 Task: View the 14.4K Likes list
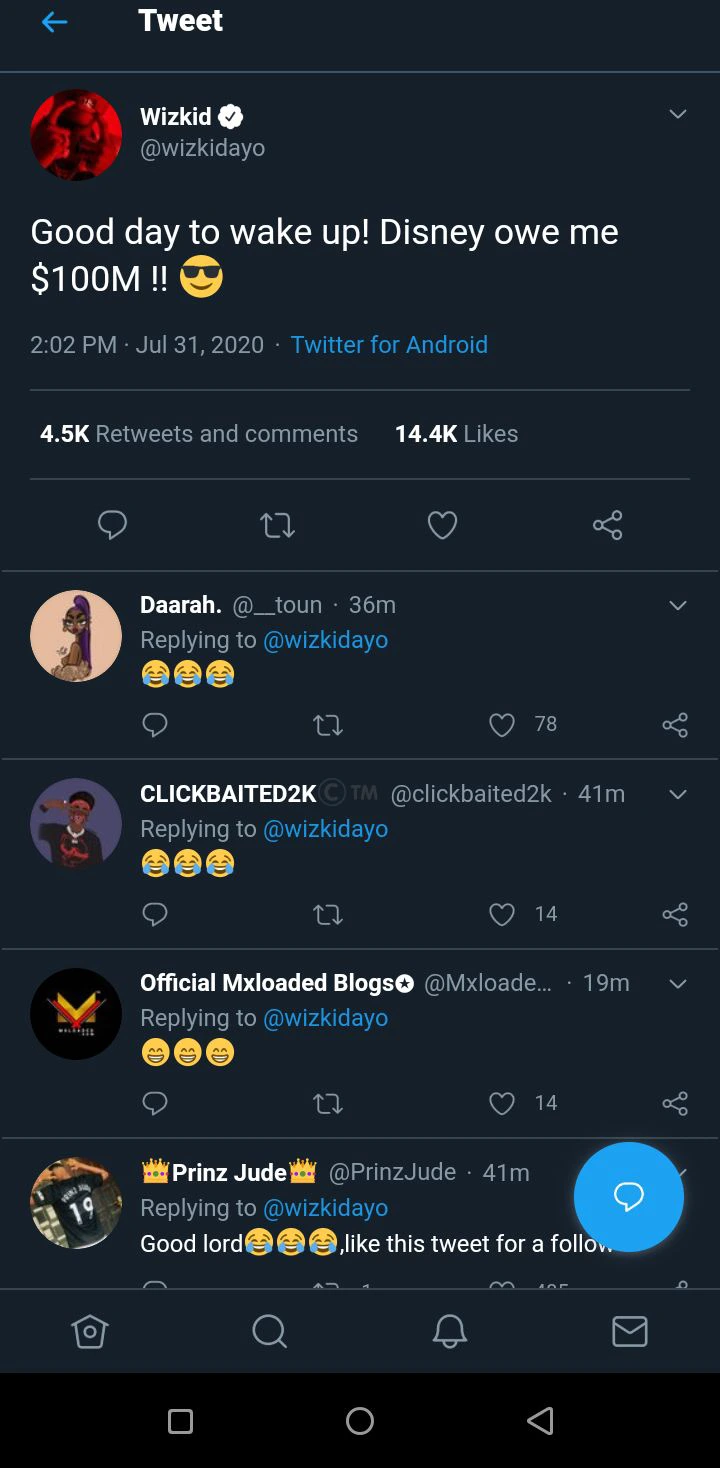tap(456, 434)
